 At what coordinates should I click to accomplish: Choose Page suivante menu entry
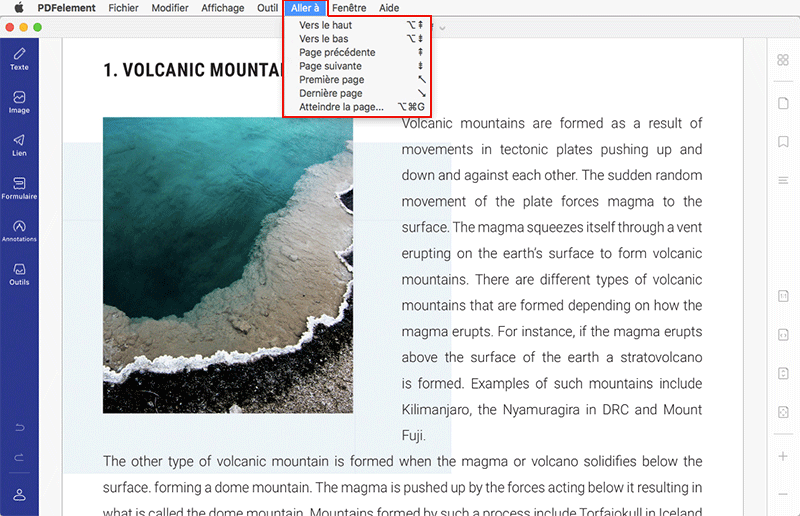click(357, 66)
